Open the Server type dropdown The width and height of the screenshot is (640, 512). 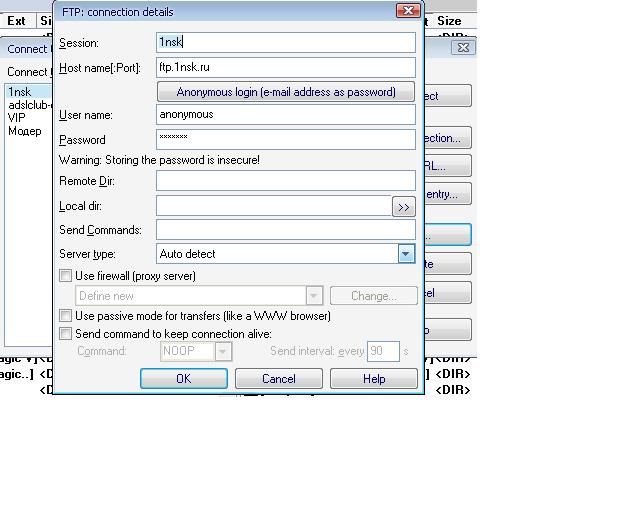click(406, 254)
